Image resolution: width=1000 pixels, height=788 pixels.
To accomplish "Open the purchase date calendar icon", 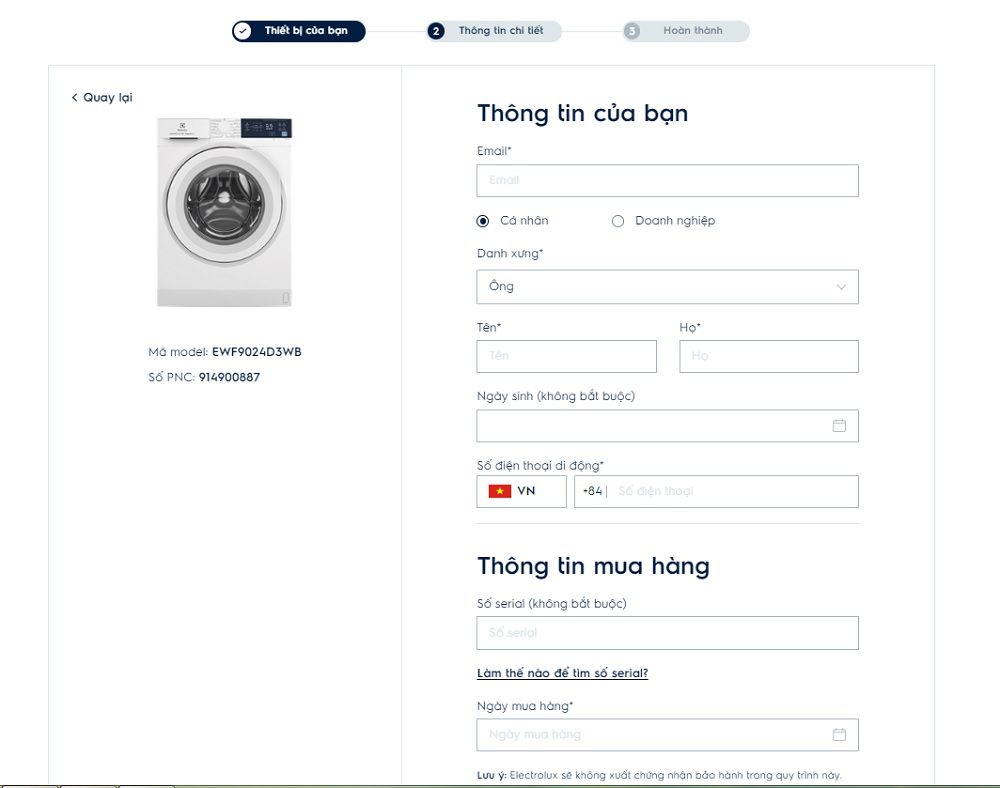I will 839,735.
